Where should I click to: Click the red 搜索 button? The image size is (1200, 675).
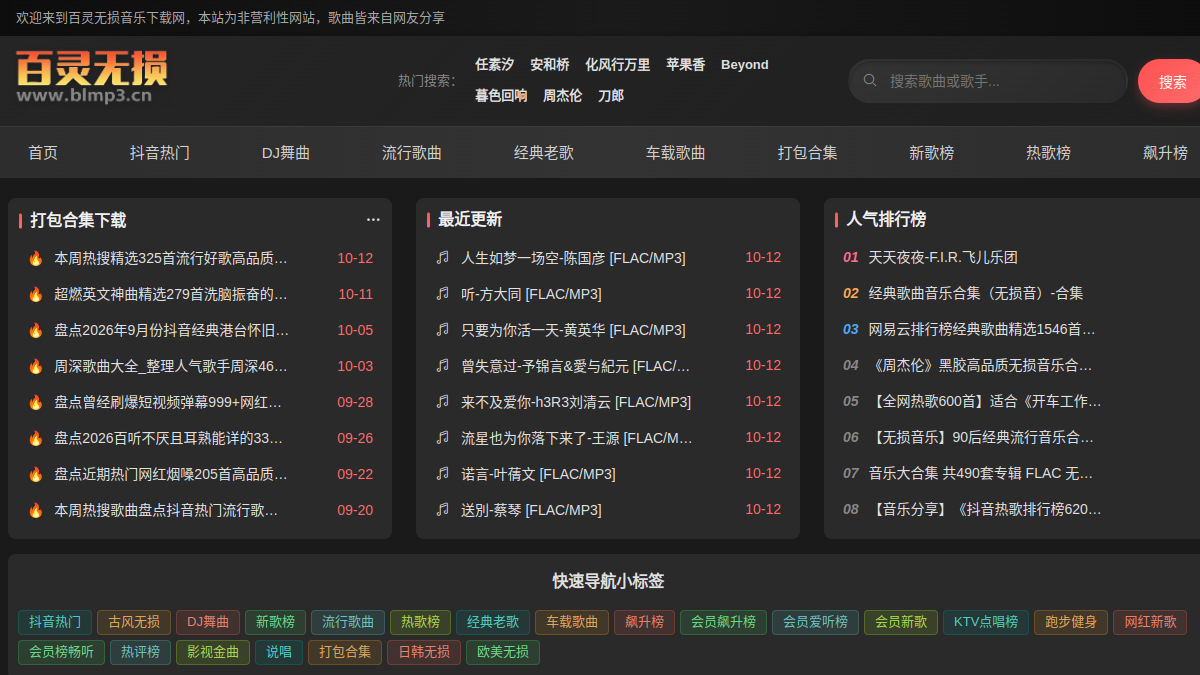tap(1170, 81)
